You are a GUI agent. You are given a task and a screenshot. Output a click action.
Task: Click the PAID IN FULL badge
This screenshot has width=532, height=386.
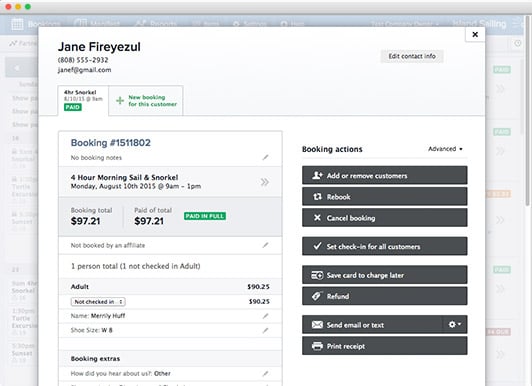(205, 216)
